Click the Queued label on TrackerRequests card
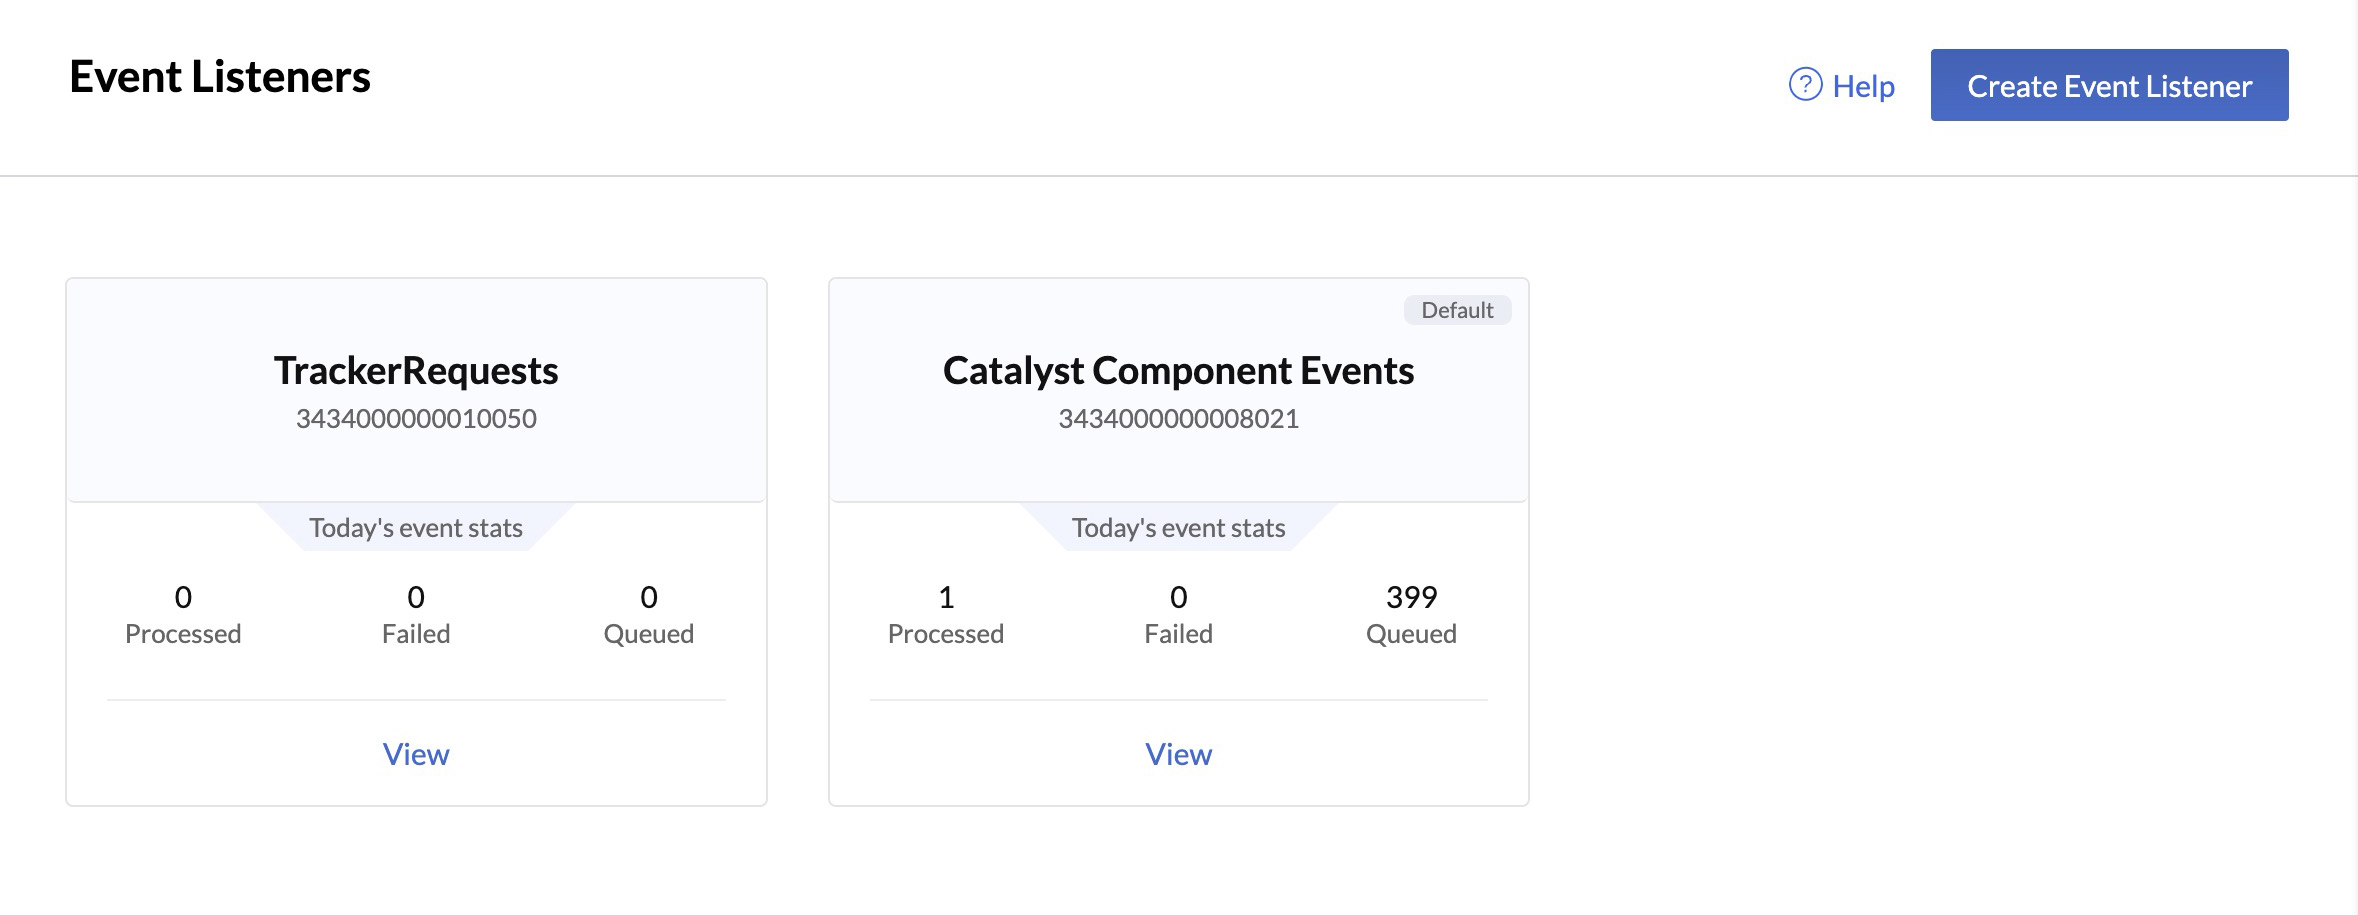2358x915 pixels. tap(649, 632)
